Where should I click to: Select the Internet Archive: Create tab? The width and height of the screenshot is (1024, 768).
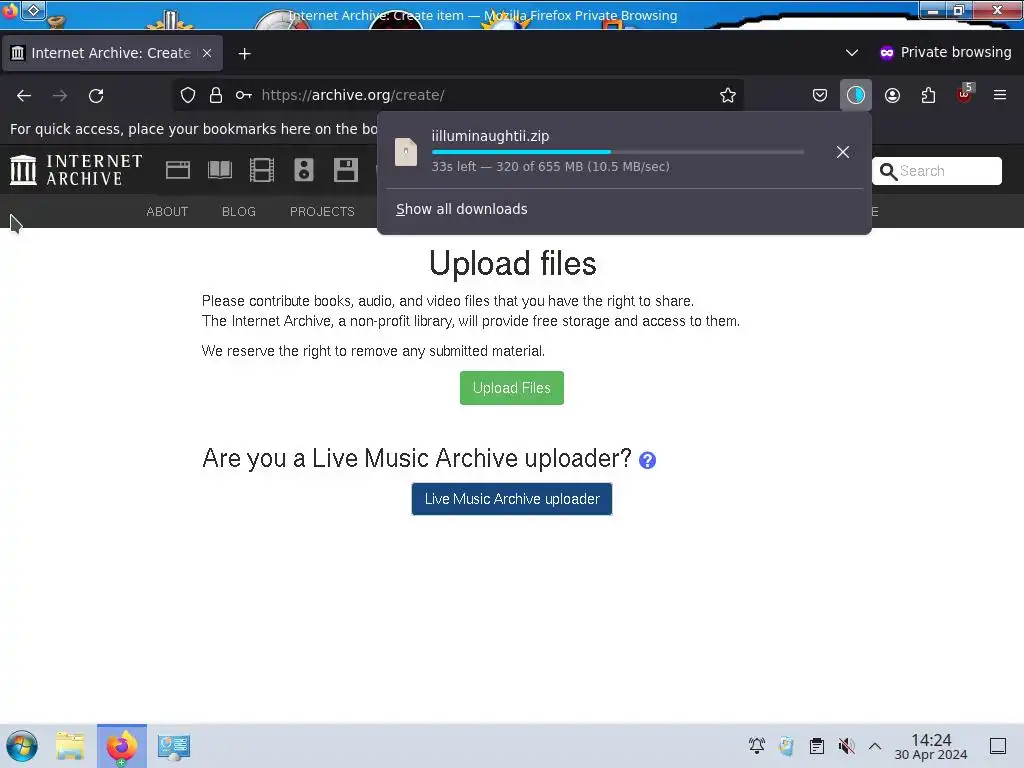pyautogui.click(x=112, y=53)
